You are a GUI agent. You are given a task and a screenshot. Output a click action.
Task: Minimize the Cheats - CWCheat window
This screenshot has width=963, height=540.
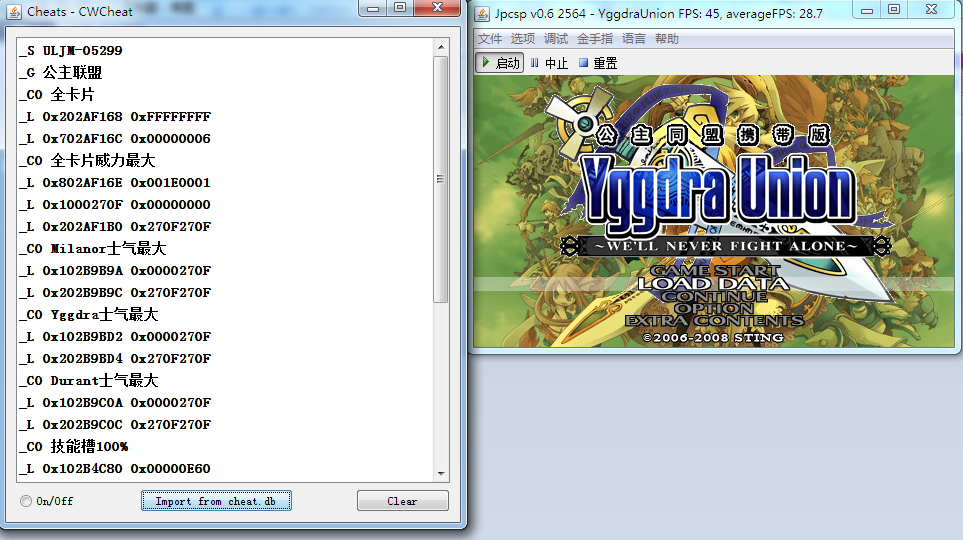[373, 8]
